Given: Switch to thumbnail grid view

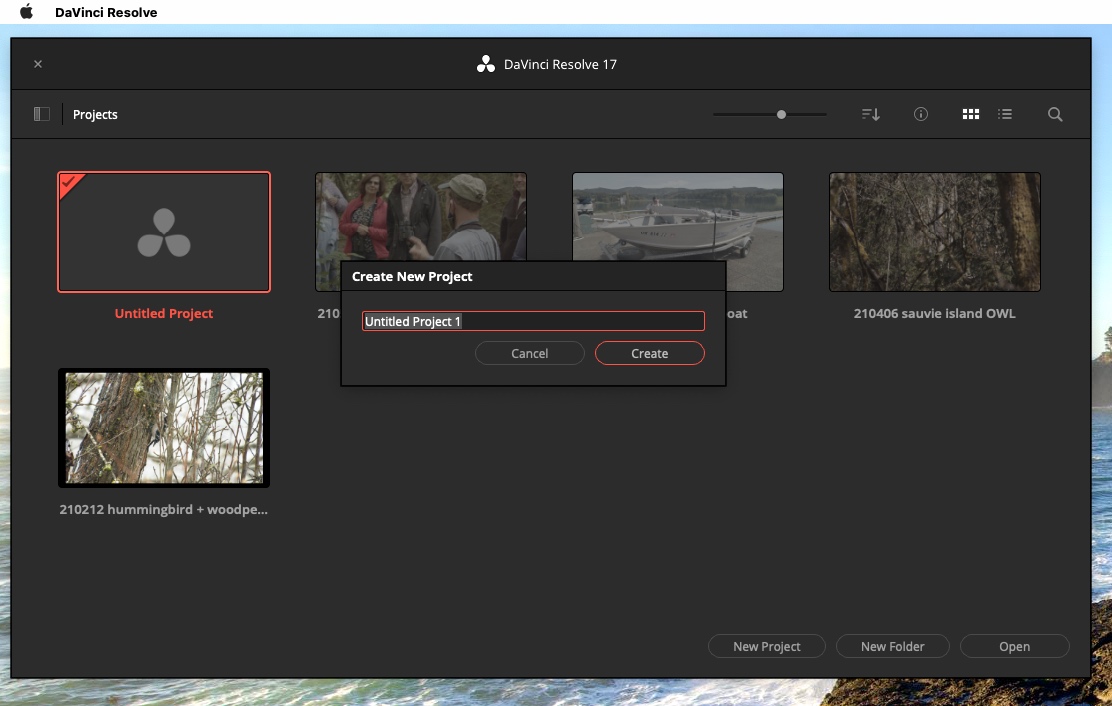Looking at the screenshot, I should click(x=971, y=114).
